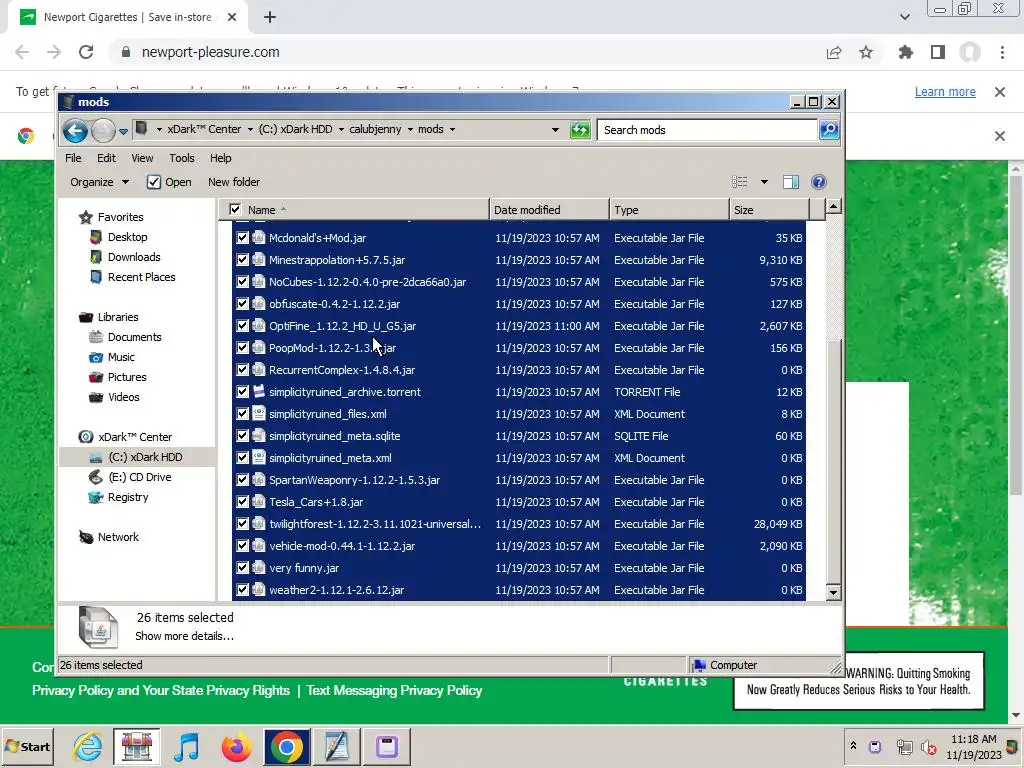Image resolution: width=1024 pixels, height=768 pixels.
Task: Uncheck Minestrappolation+5.7.5.jar checkbox
Action: click(242, 260)
